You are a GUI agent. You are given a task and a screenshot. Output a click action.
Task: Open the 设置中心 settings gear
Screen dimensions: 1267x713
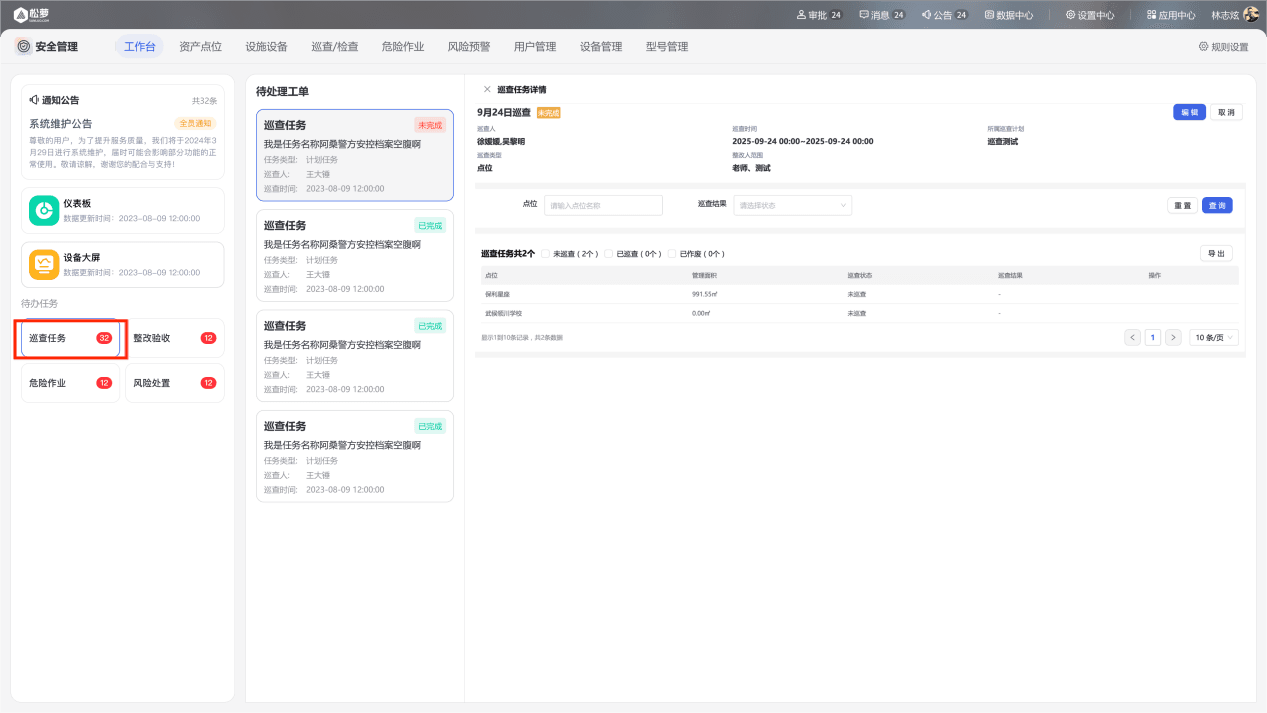pos(1070,15)
